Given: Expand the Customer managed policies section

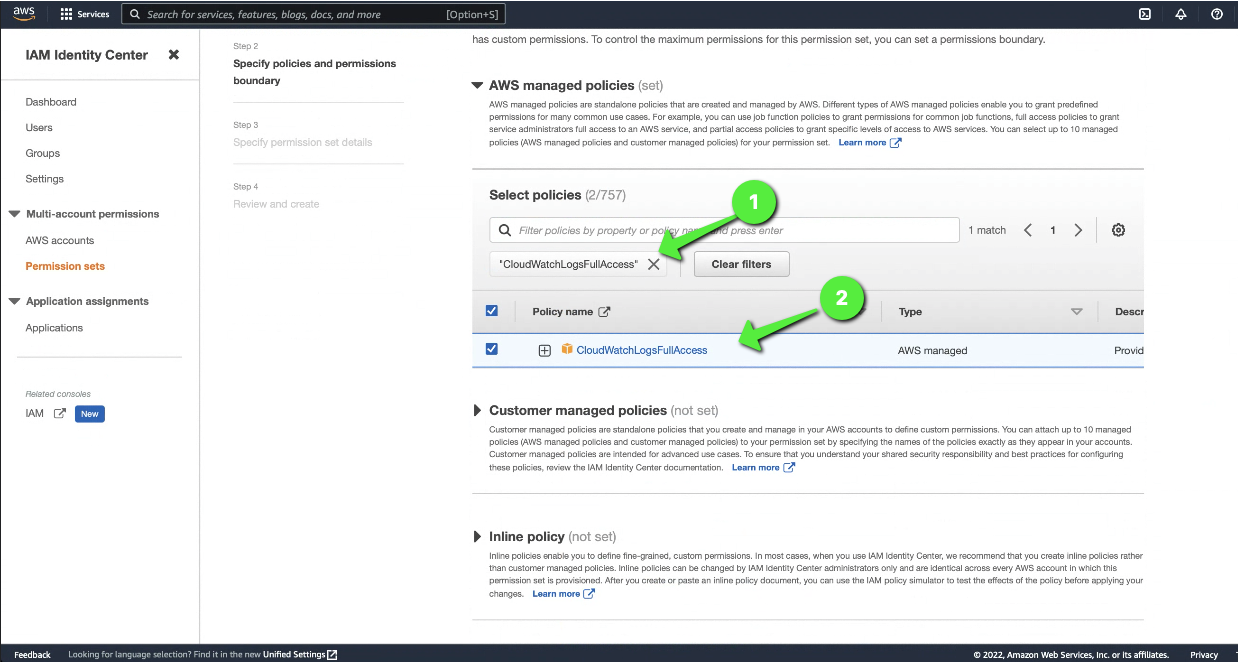Looking at the screenshot, I should (477, 411).
